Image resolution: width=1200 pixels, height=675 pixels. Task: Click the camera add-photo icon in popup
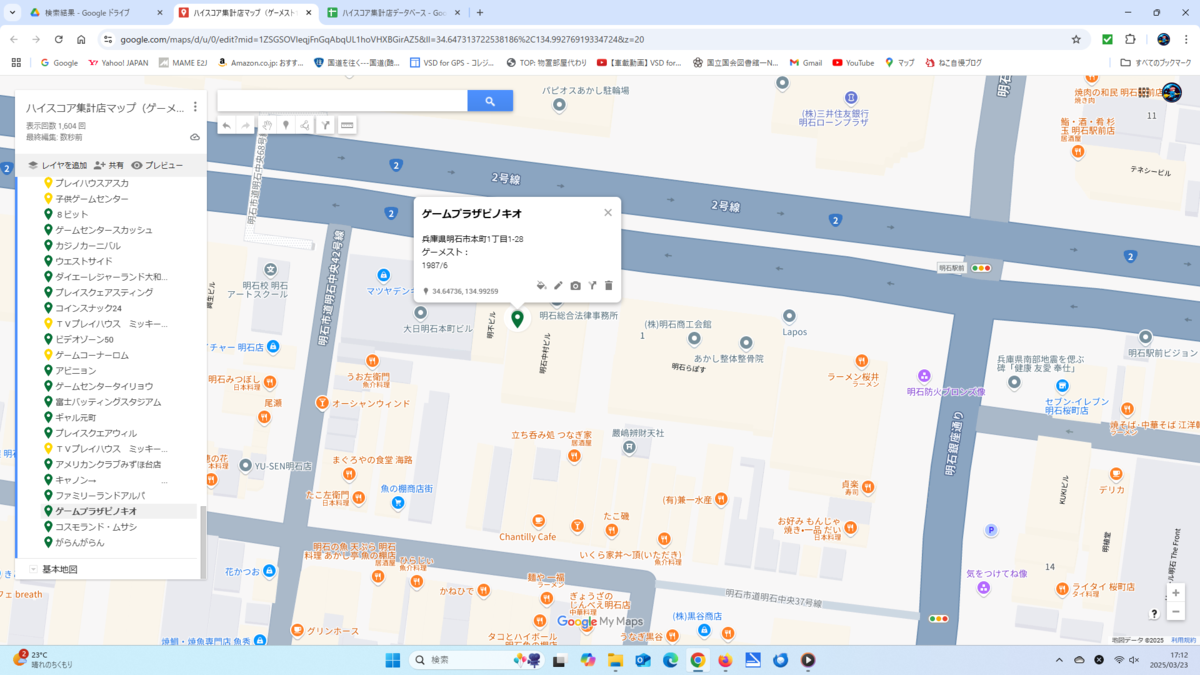point(575,285)
